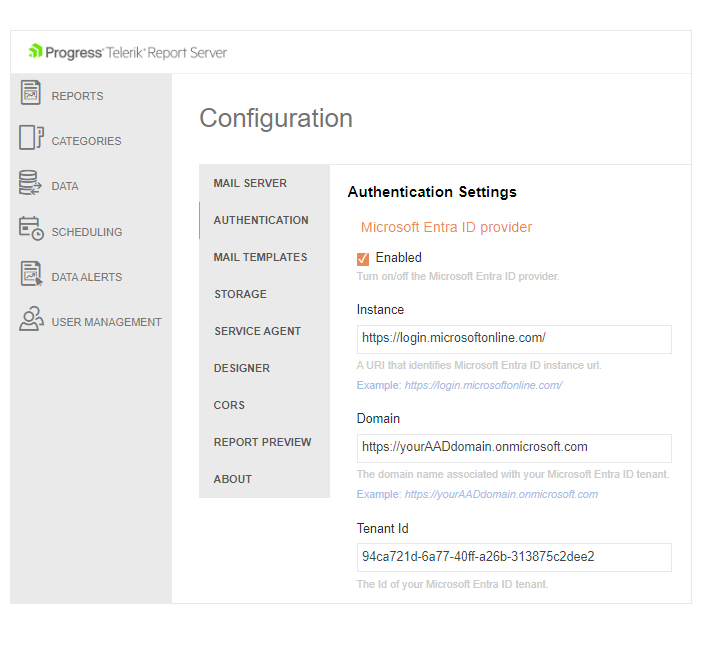
Task: Click the Domain field label
Action: (378, 419)
